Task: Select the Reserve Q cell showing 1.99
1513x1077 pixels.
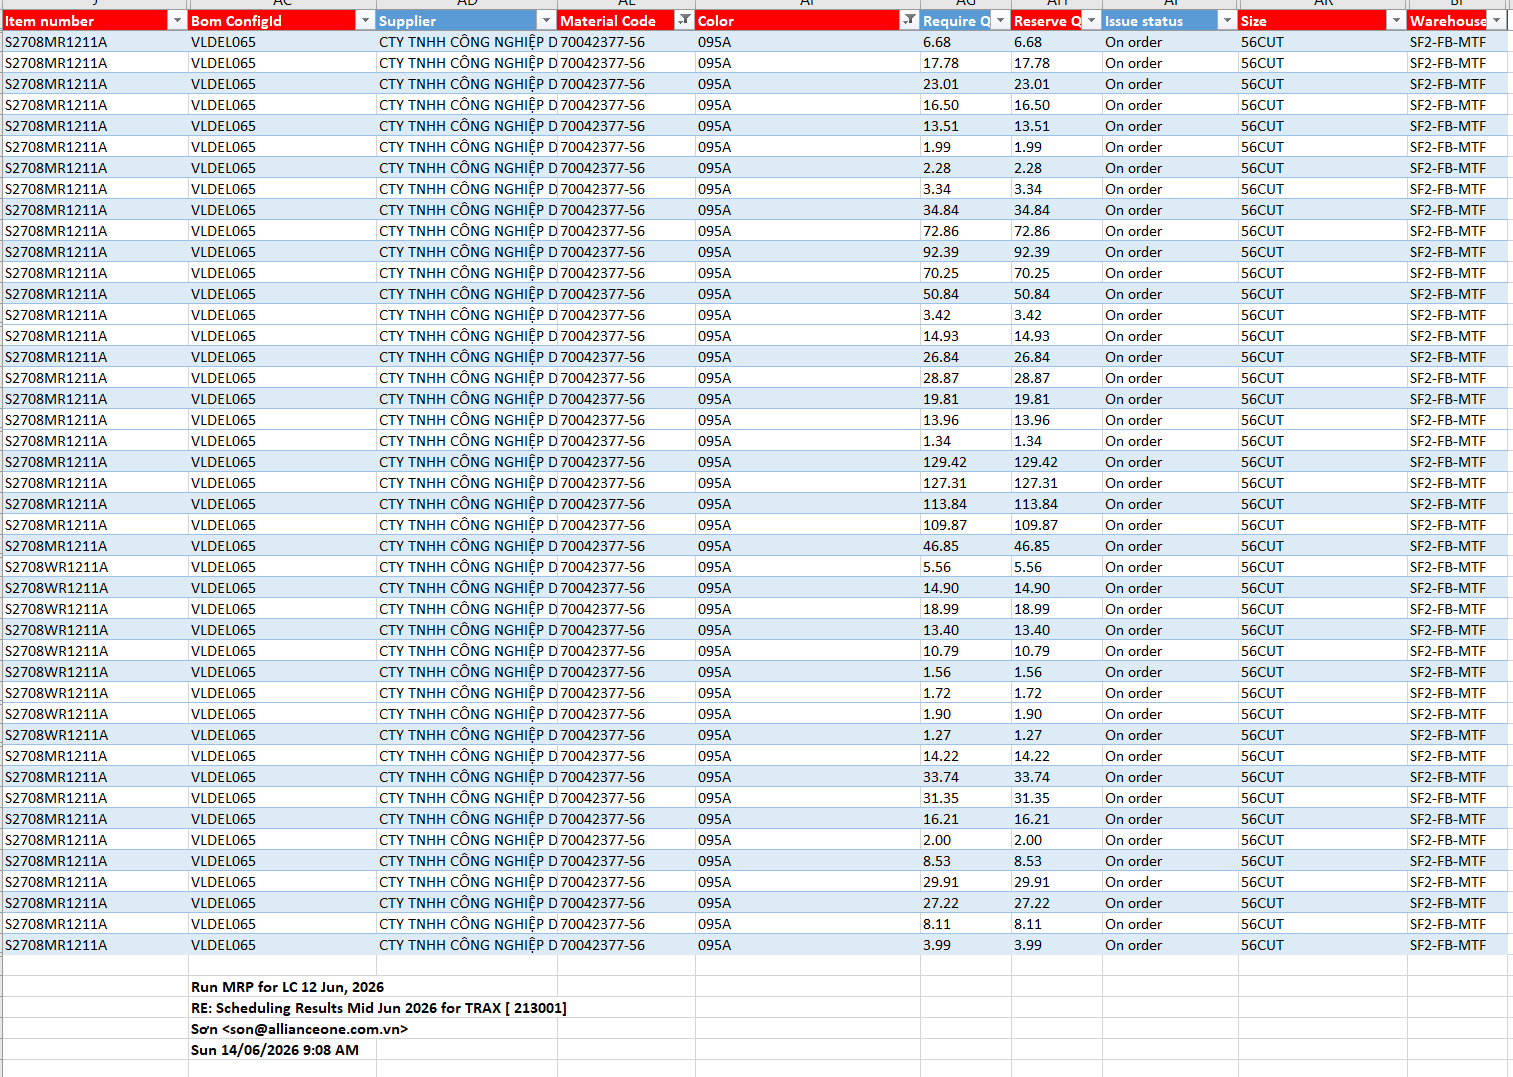Action: 1056,147
